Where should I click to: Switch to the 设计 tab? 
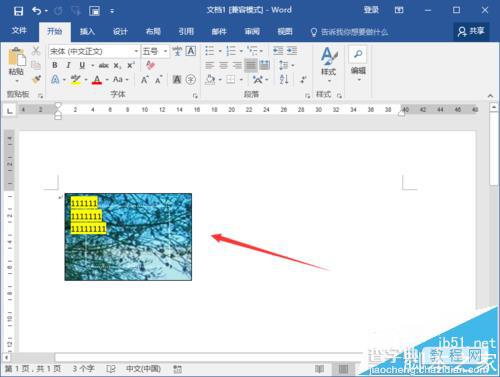(x=120, y=32)
